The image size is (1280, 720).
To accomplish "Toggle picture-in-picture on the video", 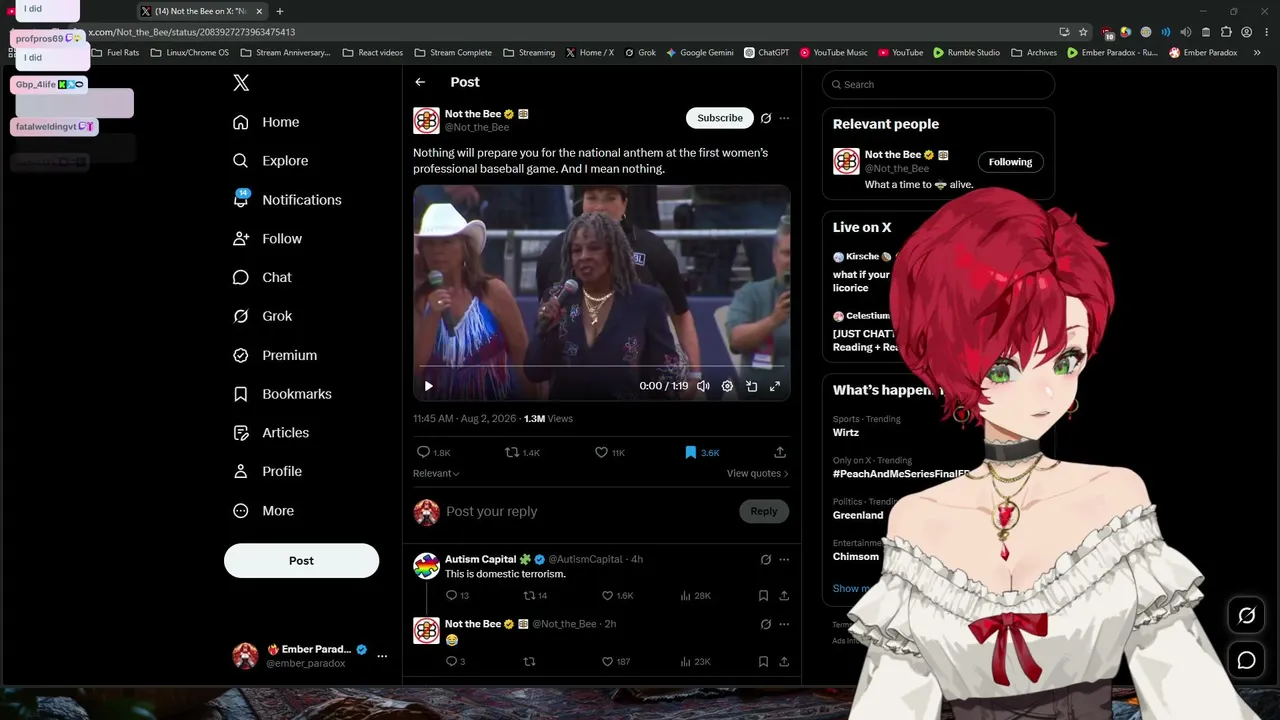I will [751, 386].
